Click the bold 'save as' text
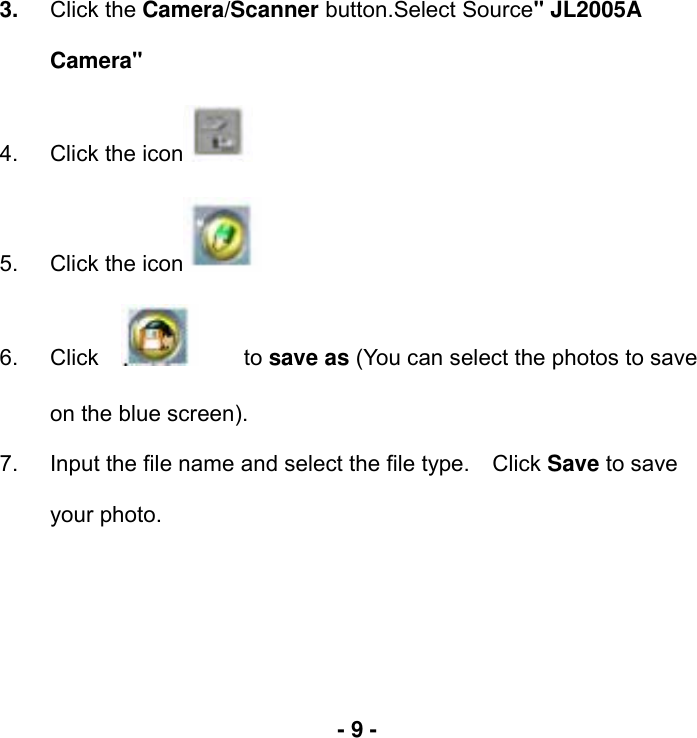 point(309,358)
